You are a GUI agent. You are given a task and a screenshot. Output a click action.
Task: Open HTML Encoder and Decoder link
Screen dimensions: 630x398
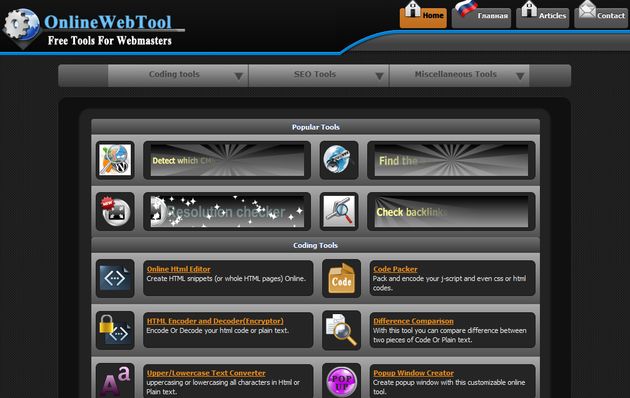[215, 321]
